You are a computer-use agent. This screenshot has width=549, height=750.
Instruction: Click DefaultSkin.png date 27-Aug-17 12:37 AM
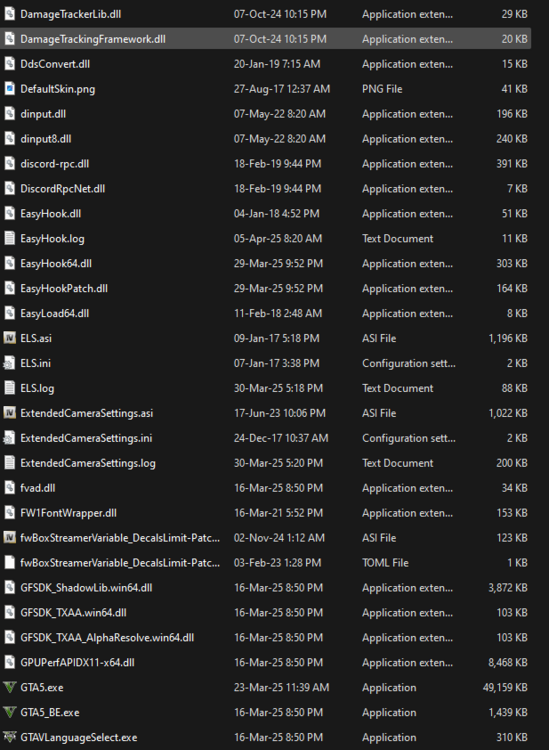point(282,89)
